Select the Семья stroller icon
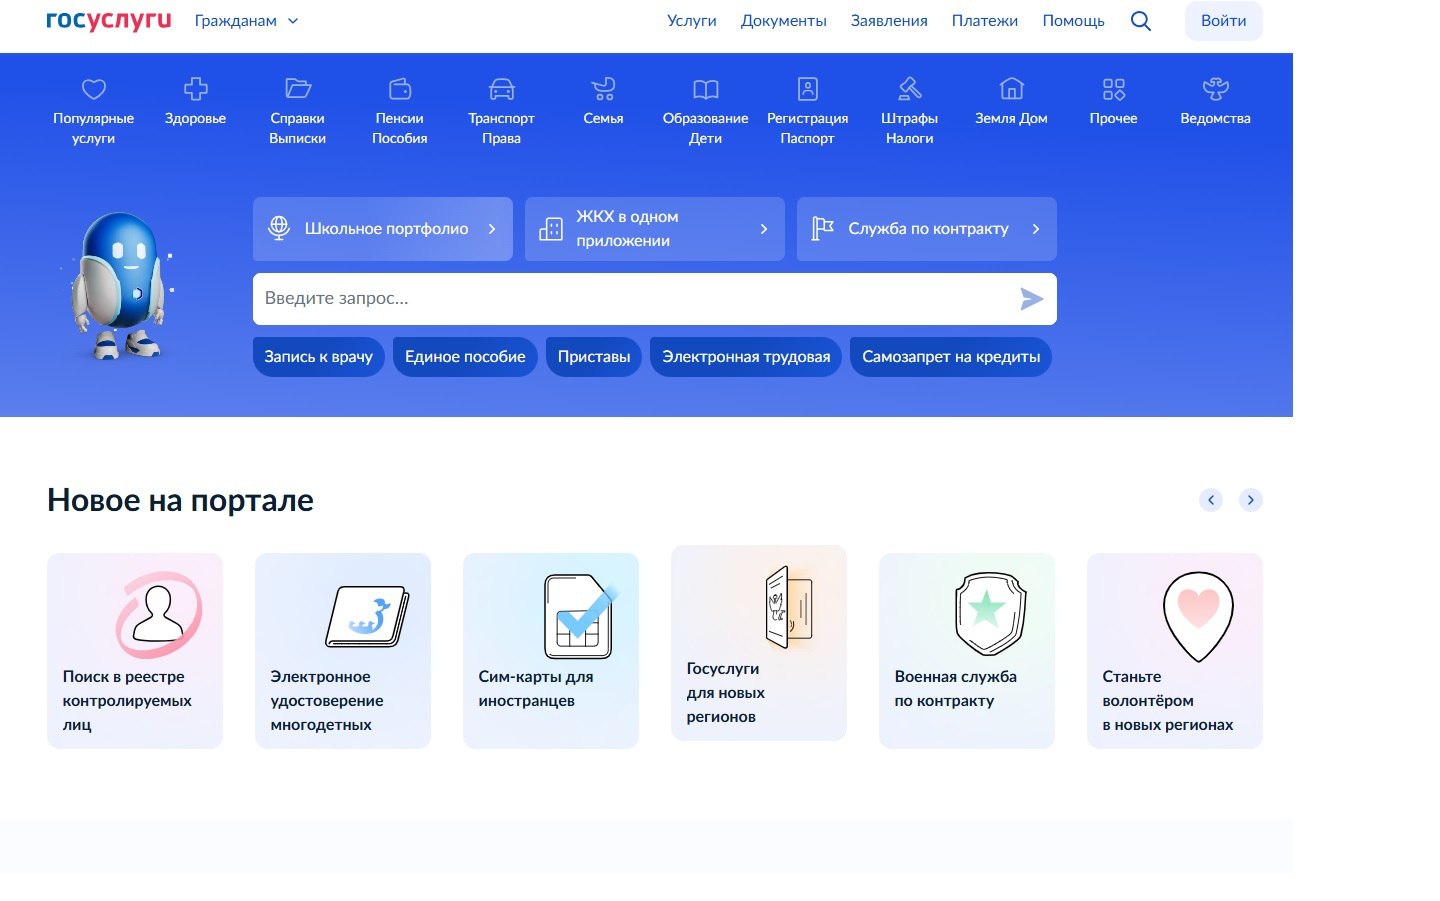 pos(604,89)
